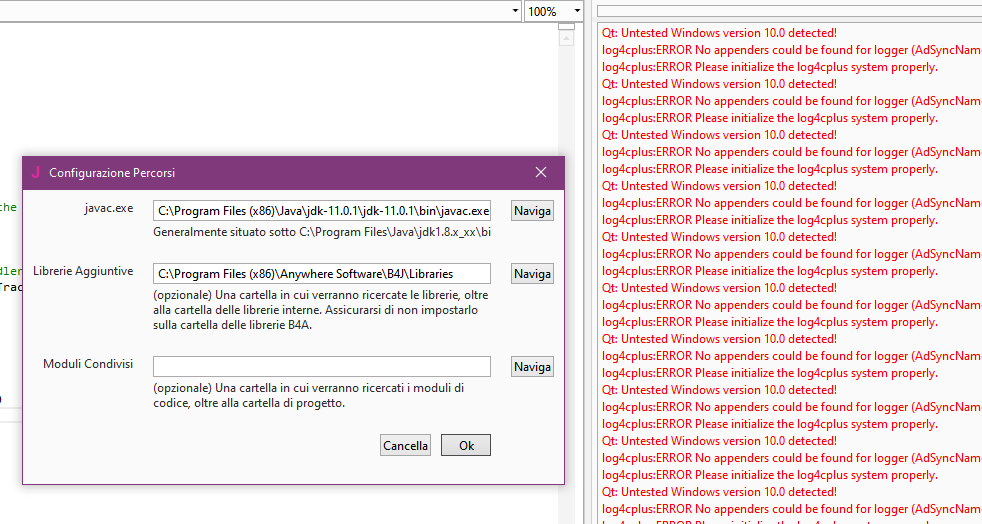The image size is (982, 524).
Task: Click first 'Qt: Untested Windows version' log line
Action: tap(719, 33)
